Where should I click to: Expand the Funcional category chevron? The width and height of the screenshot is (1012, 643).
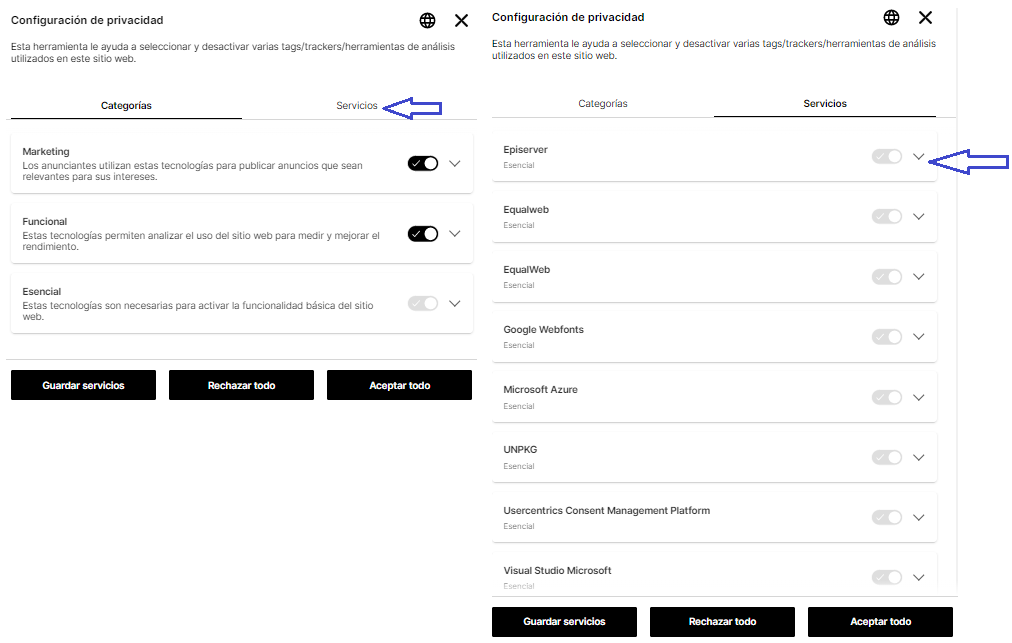tap(455, 234)
